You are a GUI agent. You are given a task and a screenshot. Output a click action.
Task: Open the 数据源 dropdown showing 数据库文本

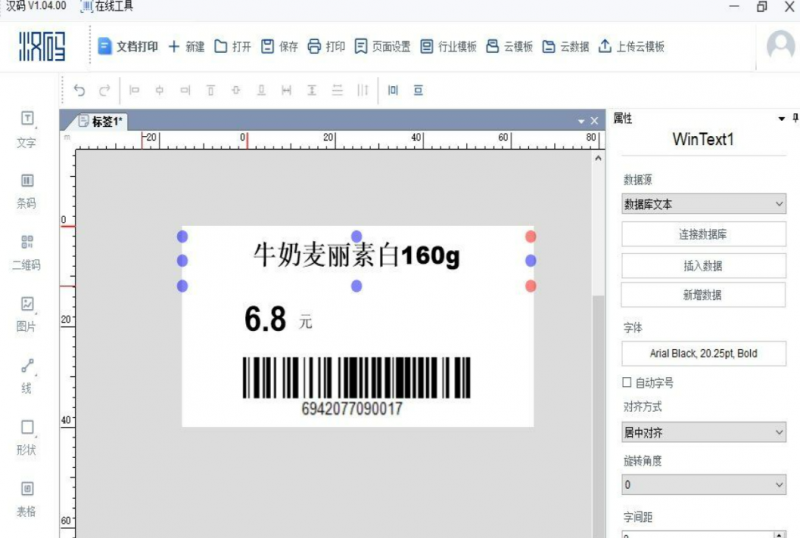click(x=704, y=204)
